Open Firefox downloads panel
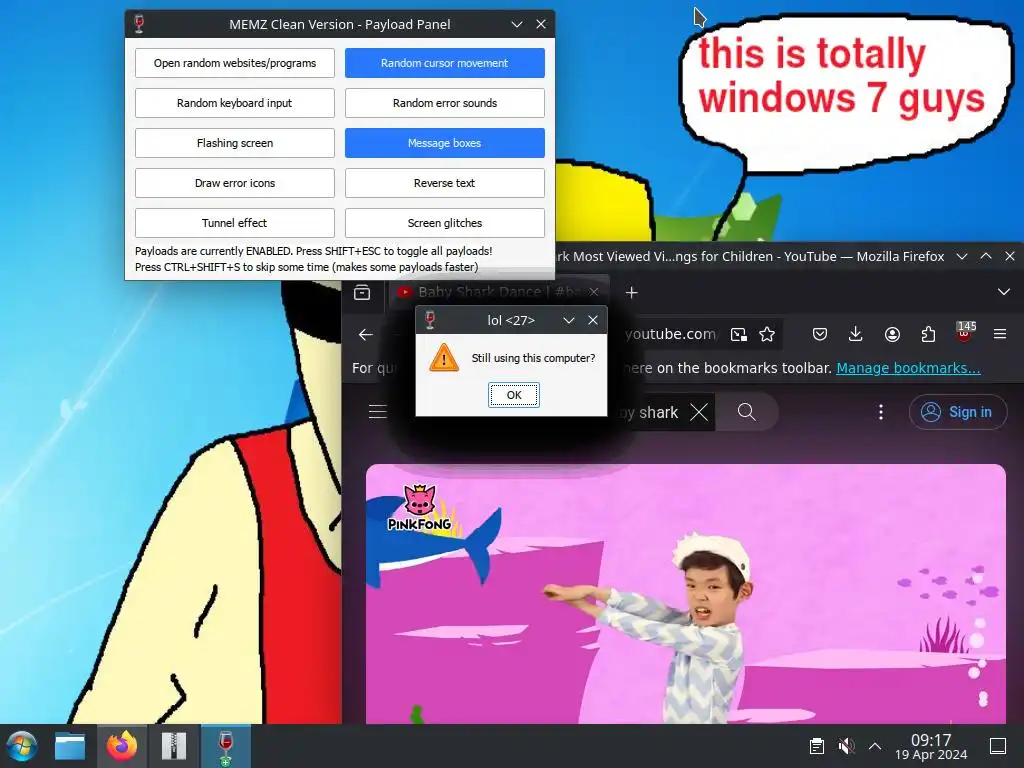1024x768 pixels. tap(856, 334)
